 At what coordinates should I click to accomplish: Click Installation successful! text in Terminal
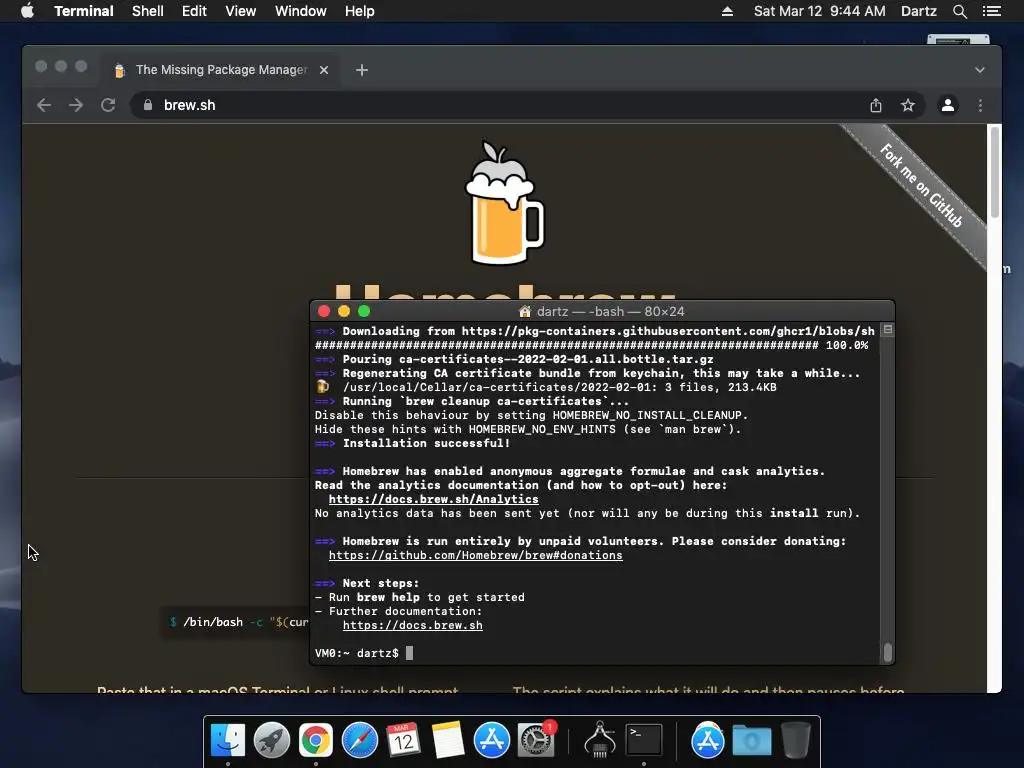pyautogui.click(x=426, y=443)
